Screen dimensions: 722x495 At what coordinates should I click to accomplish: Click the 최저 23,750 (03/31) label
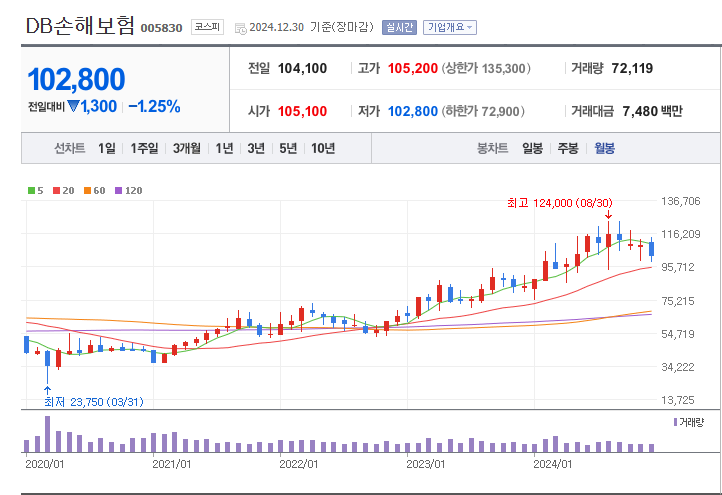pos(94,402)
